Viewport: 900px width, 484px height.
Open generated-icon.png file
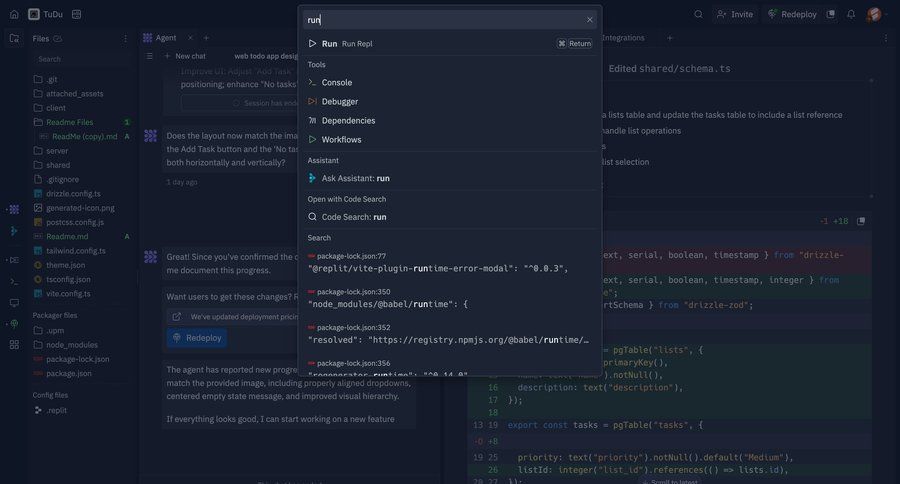tap(80, 208)
